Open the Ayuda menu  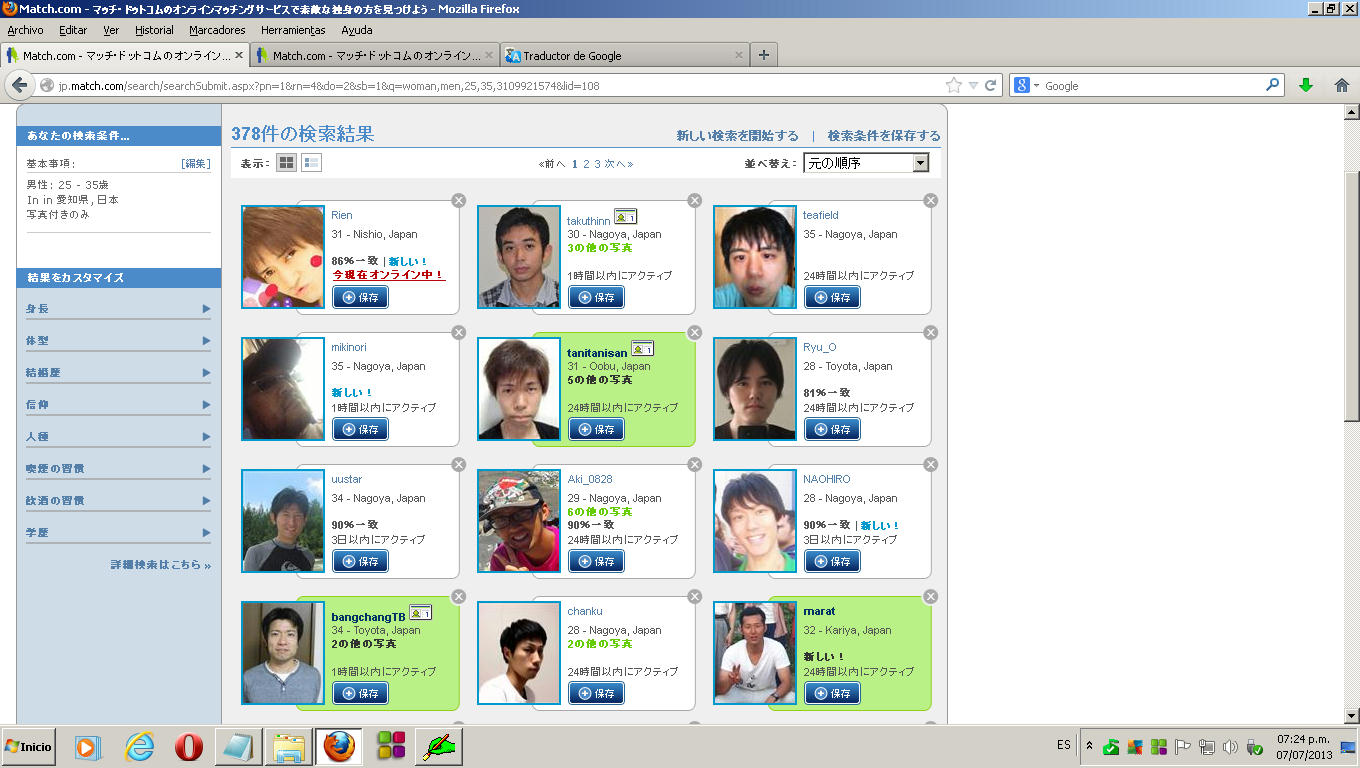click(x=357, y=30)
